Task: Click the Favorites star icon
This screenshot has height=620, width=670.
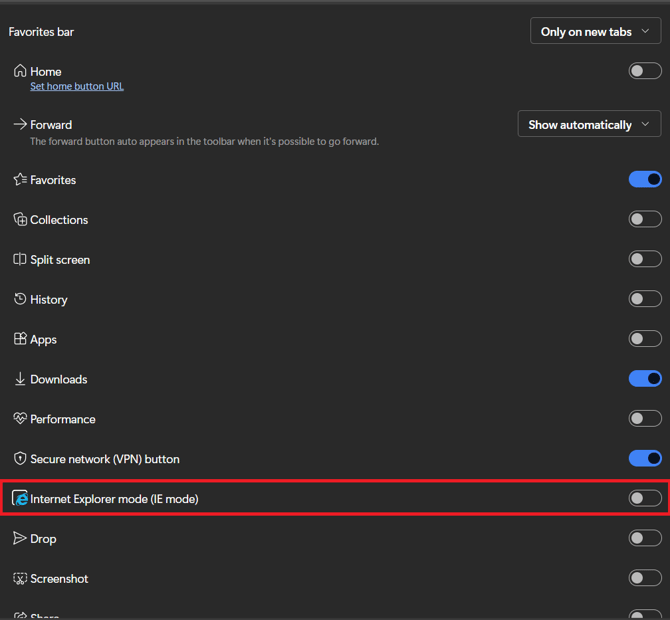Action: tap(20, 180)
